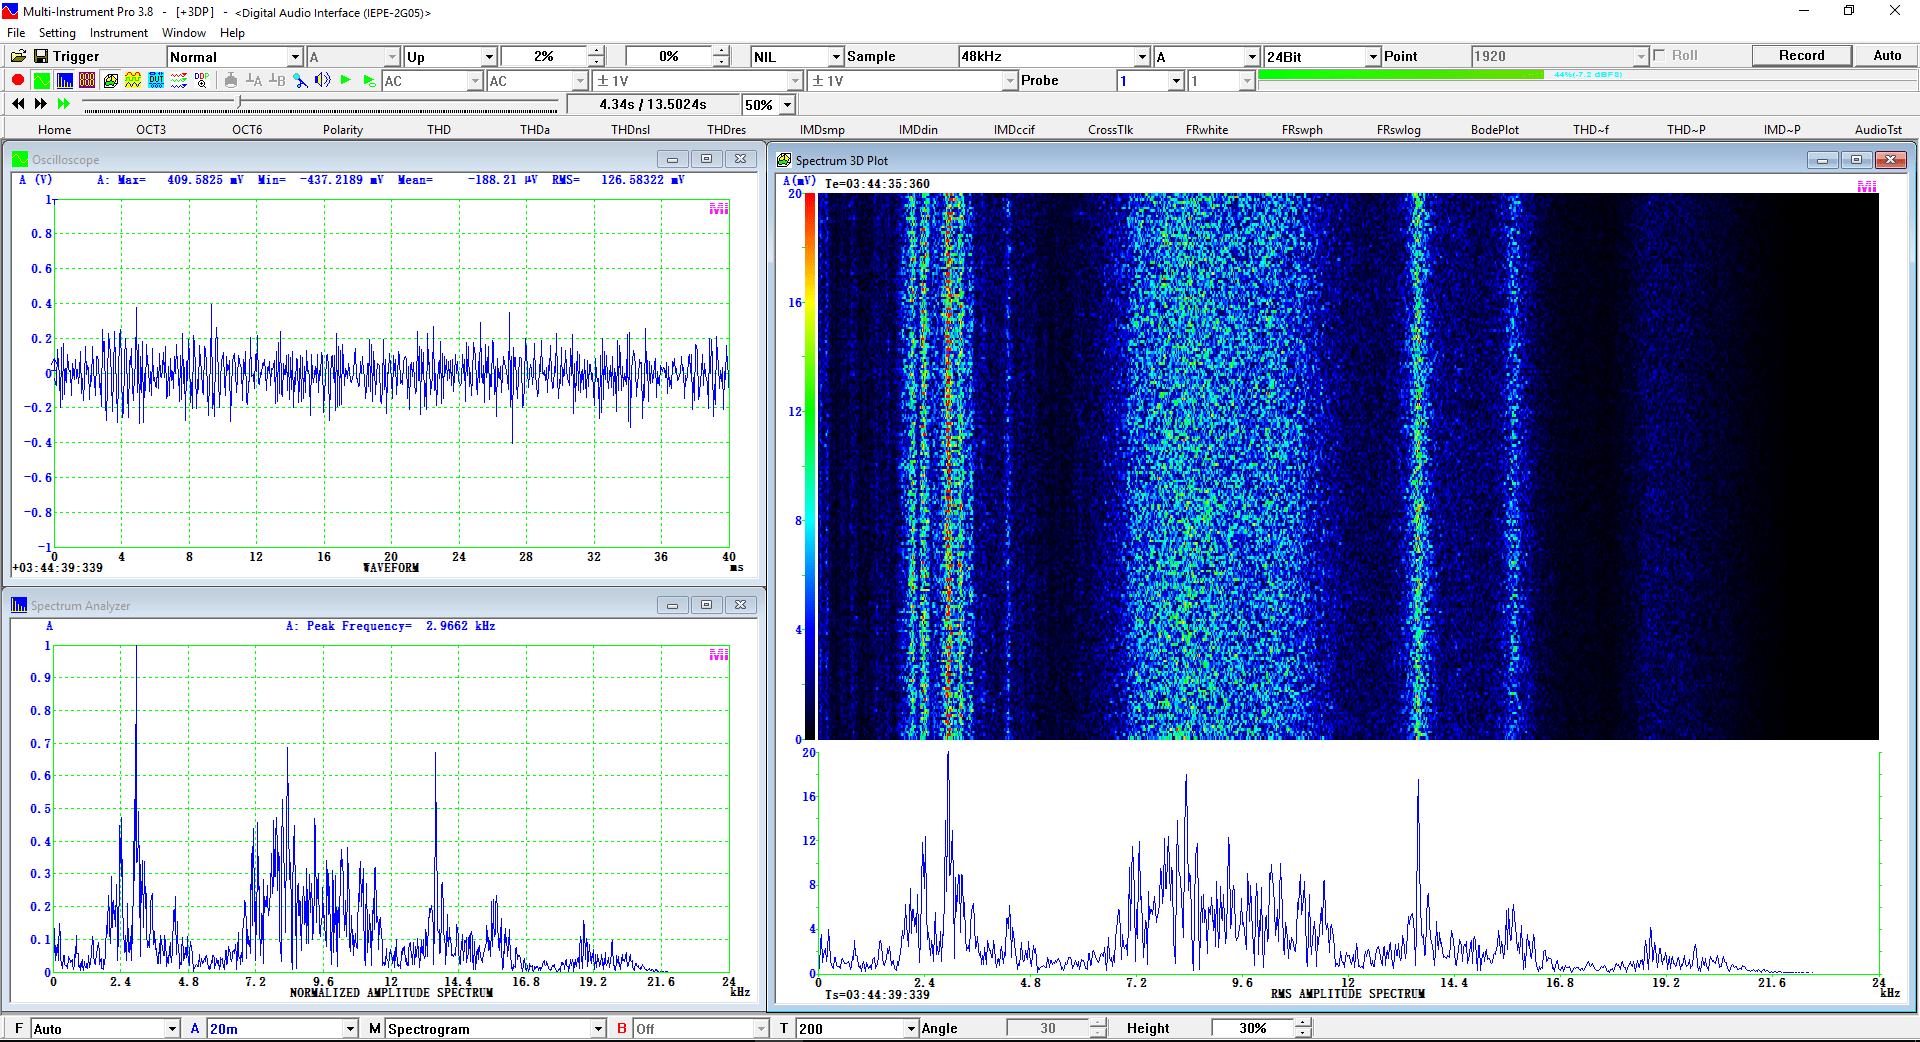Open the DUT Device Test Plan icon

click(x=156, y=80)
